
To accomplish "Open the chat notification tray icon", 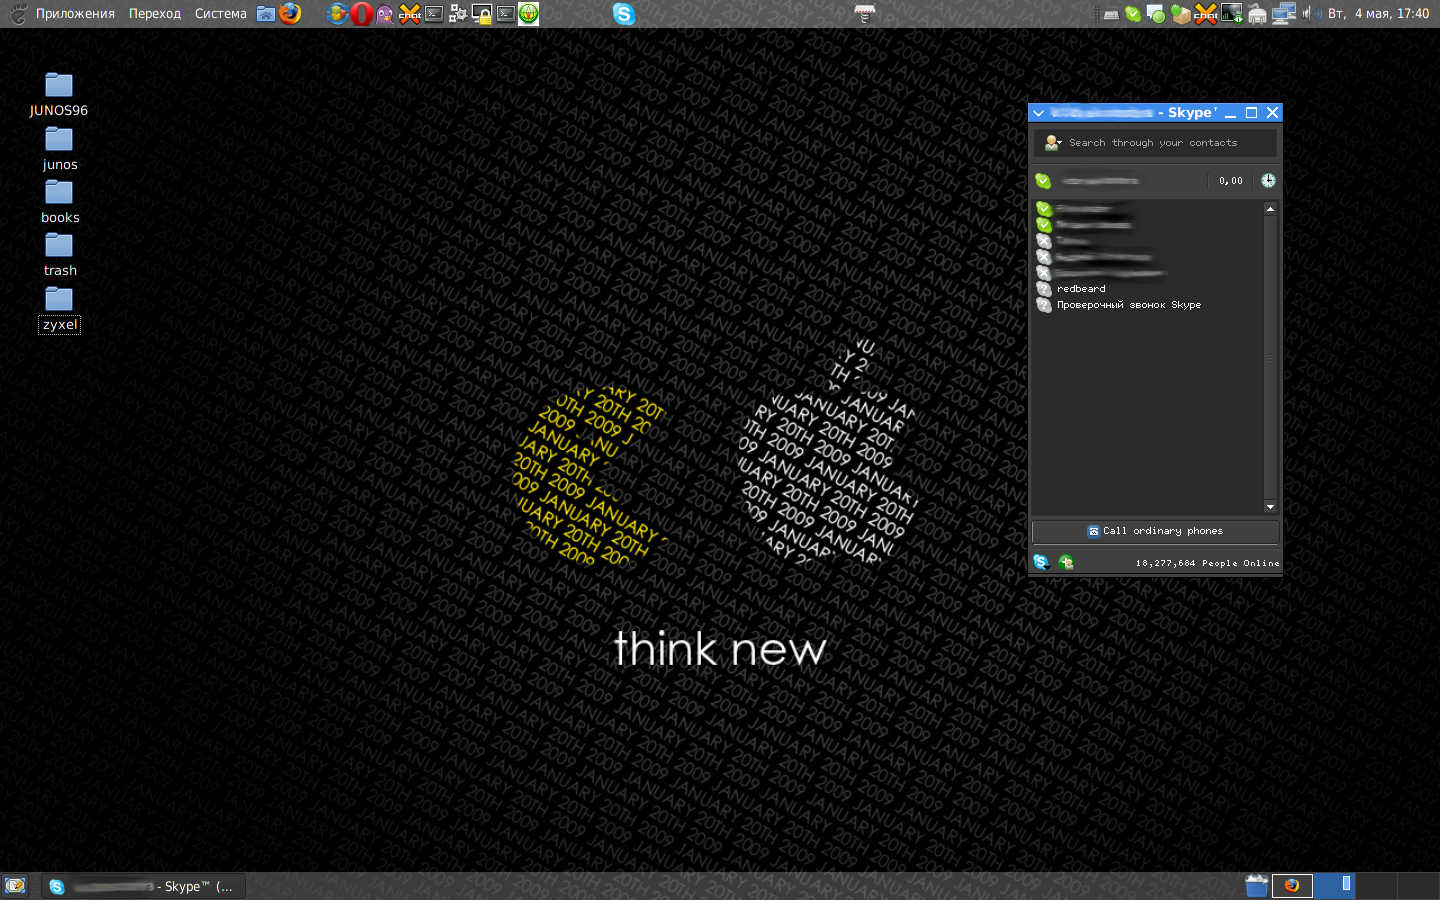I will pyautogui.click(x=1156, y=14).
